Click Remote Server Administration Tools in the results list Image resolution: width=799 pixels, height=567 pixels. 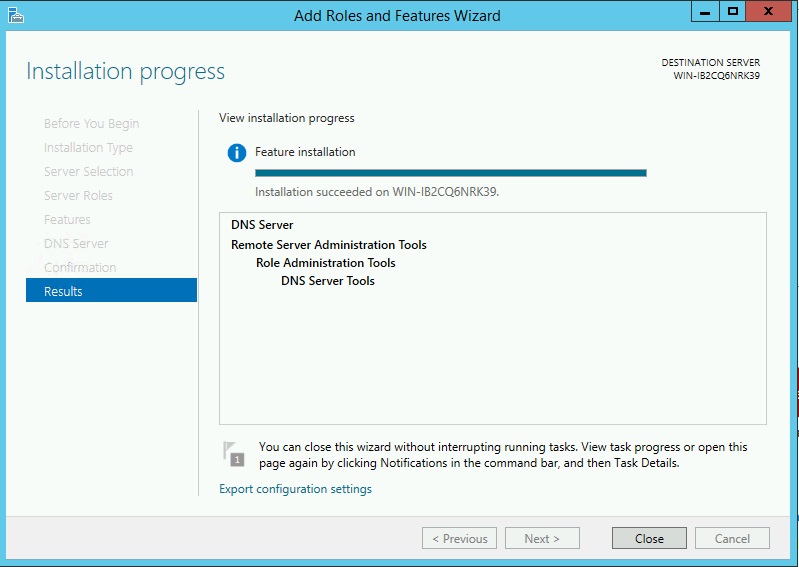point(329,245)
